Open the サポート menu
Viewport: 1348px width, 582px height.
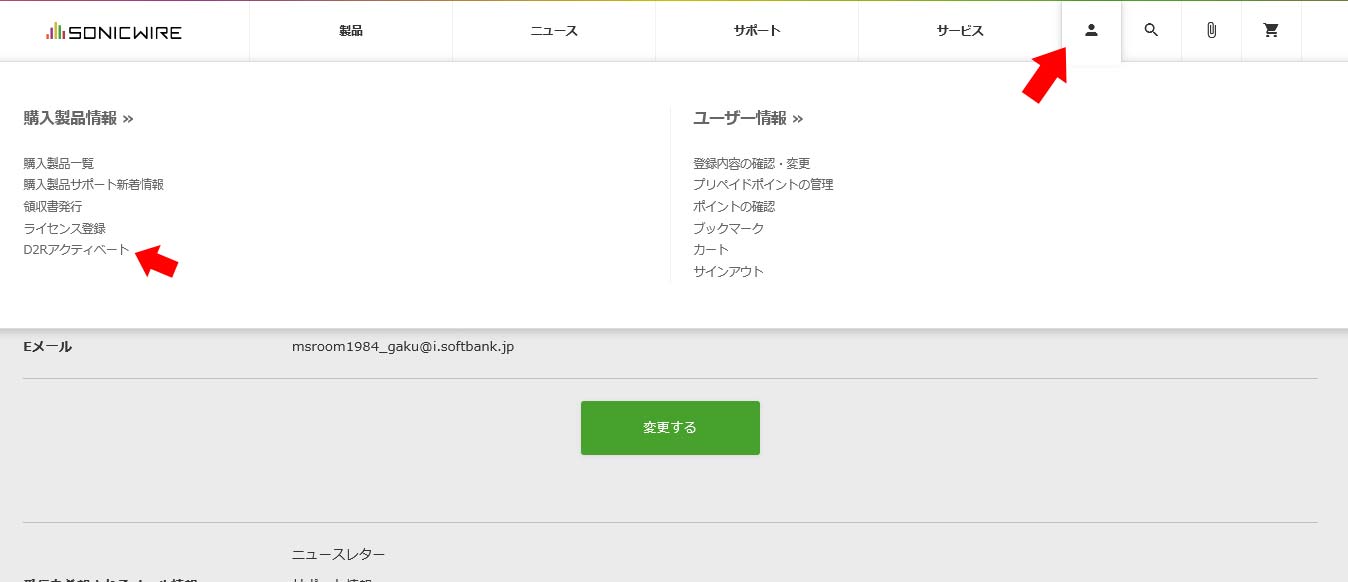coord(757,31)
